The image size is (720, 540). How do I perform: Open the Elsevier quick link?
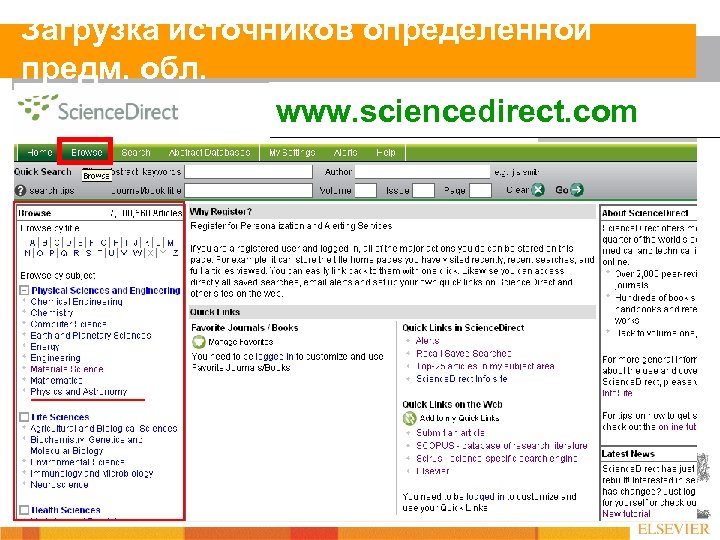[x=432, y=471]
